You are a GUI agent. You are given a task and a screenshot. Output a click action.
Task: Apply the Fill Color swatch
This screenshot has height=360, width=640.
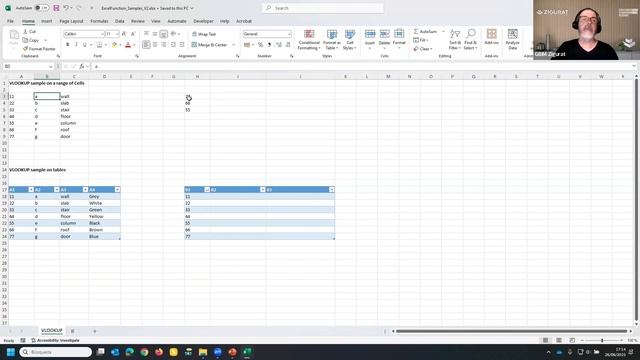coord(115,44)
